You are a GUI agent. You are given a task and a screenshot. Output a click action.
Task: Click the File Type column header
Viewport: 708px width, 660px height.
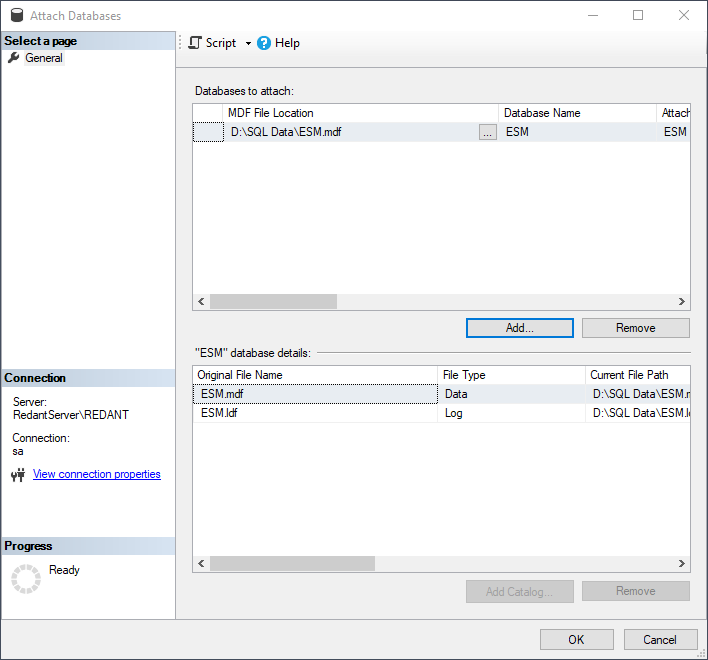pyautogui.click(x=512, y=375)
